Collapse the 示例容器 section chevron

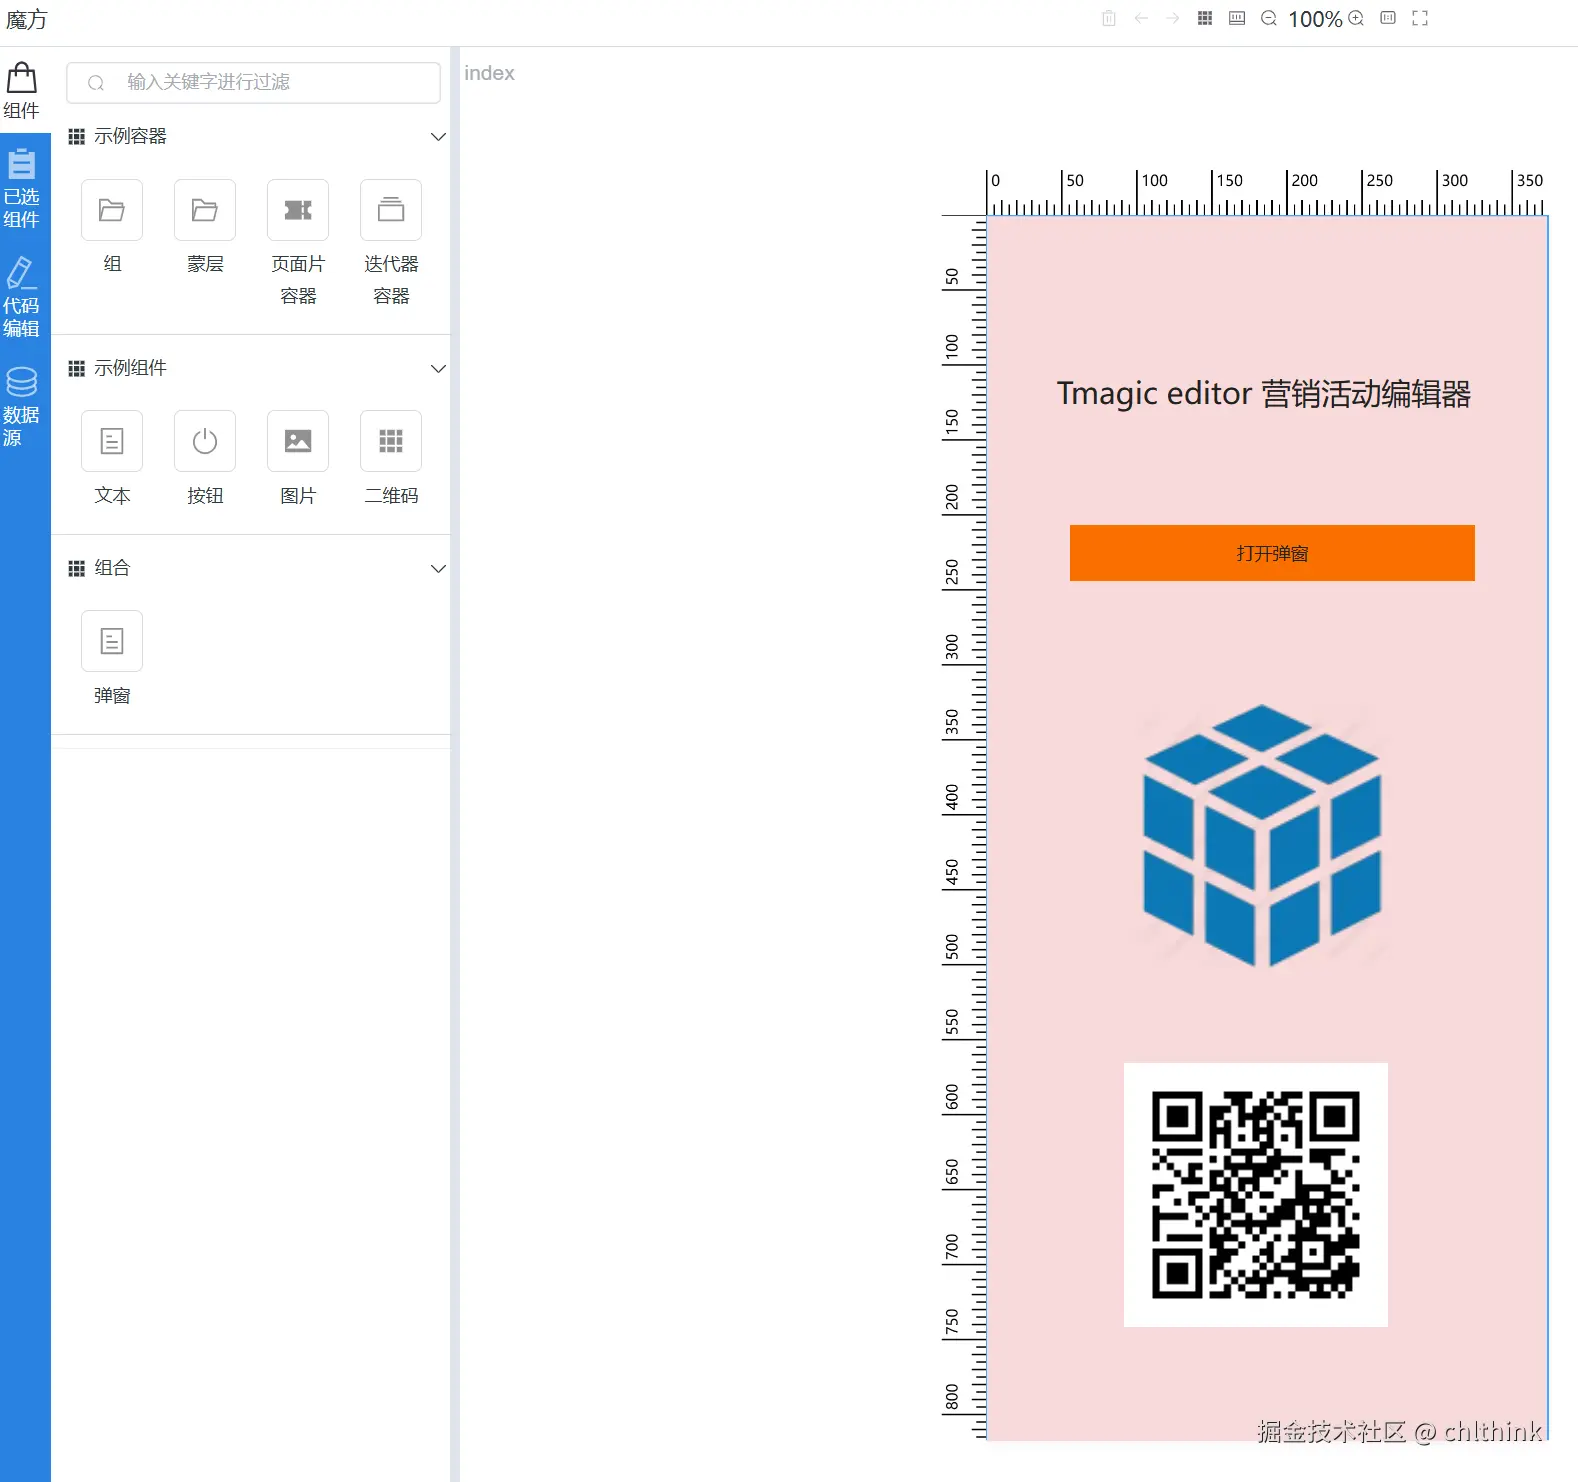coord(438,137)
